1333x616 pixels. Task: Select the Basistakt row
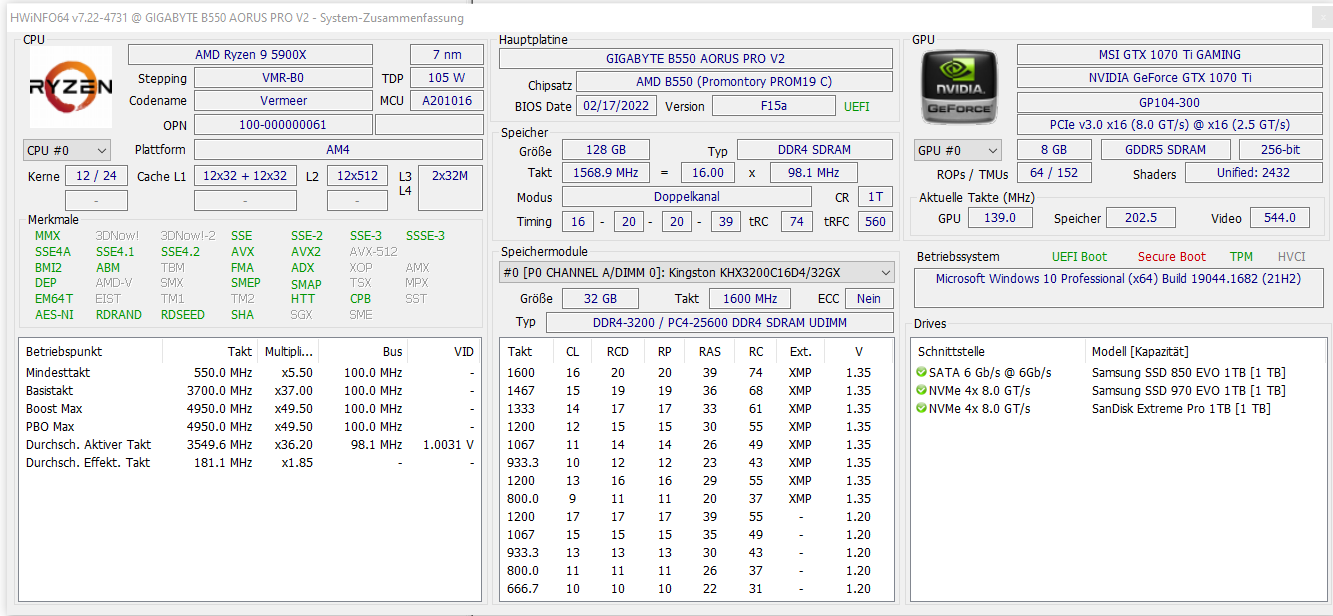(250, 391)
